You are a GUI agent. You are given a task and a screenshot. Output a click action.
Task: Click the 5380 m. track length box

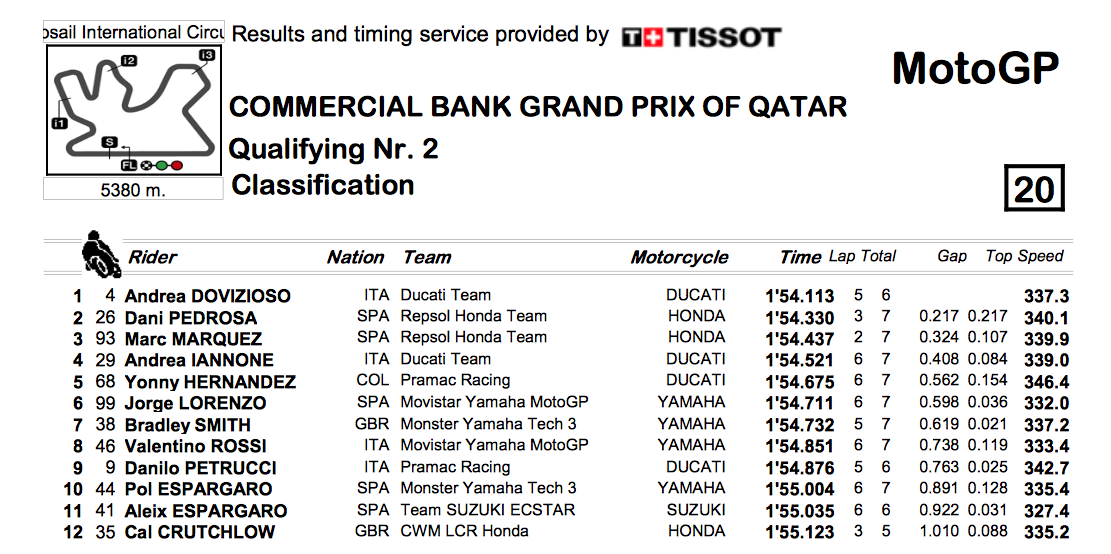[133, 189]
